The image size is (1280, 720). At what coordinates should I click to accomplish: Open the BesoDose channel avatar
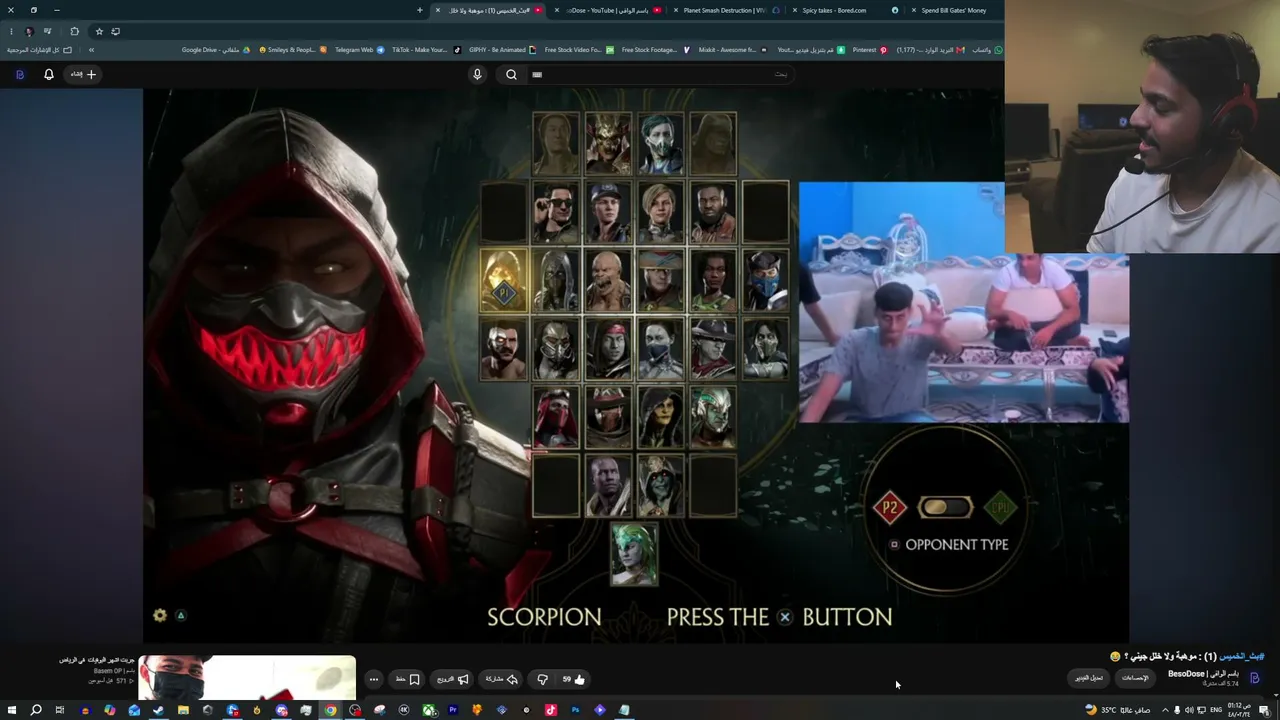coord(1254,678)
